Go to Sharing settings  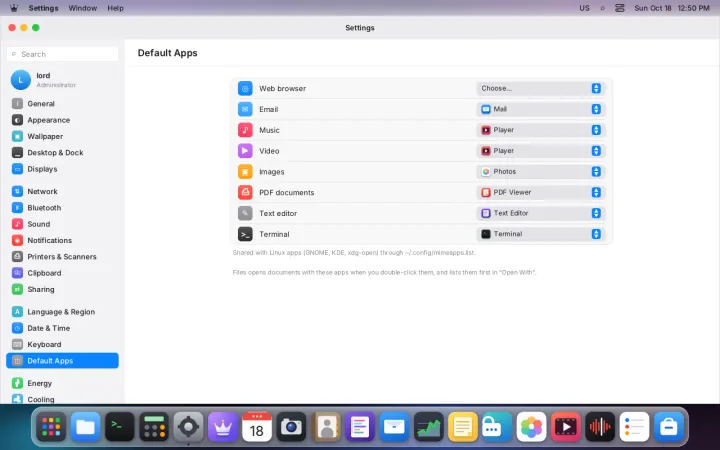pyautogui.click(x=62, y=289)
